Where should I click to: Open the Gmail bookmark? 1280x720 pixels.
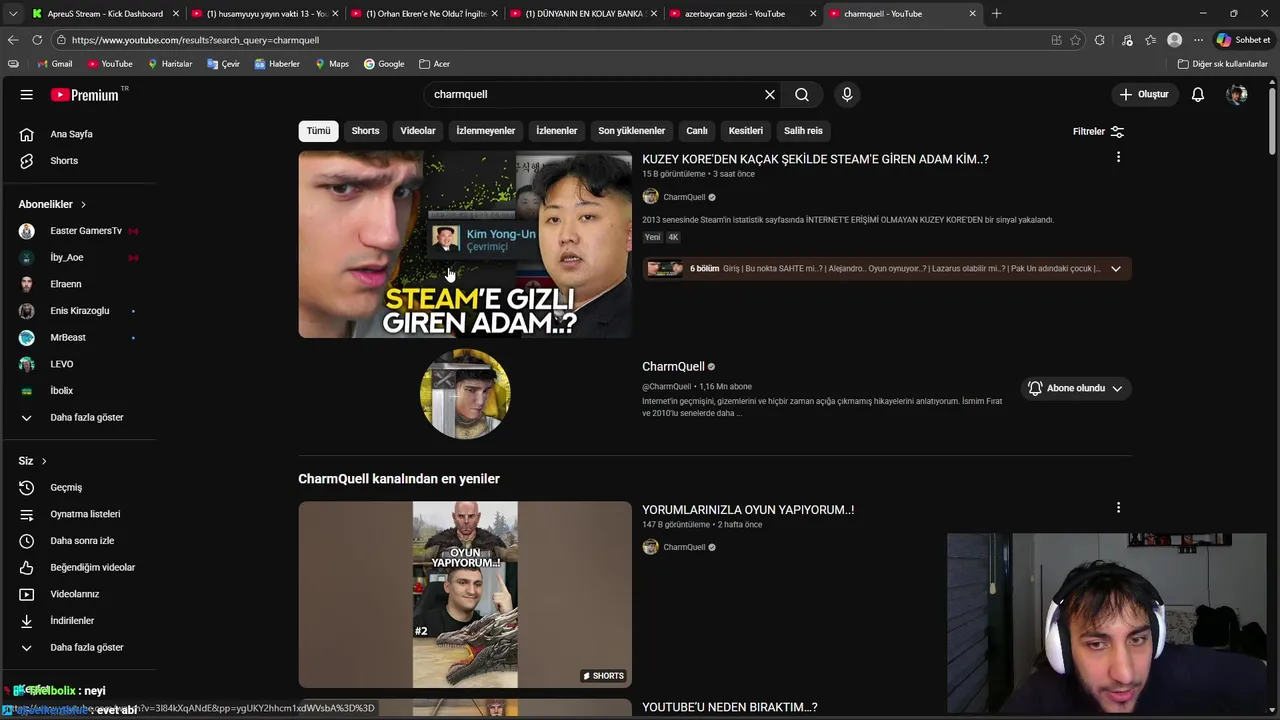point(54,64)
